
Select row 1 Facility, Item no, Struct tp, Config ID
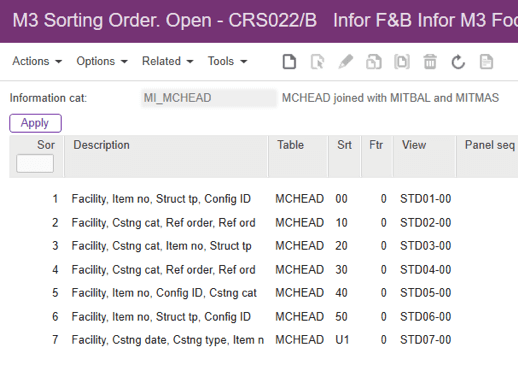(x=161, y=199)
